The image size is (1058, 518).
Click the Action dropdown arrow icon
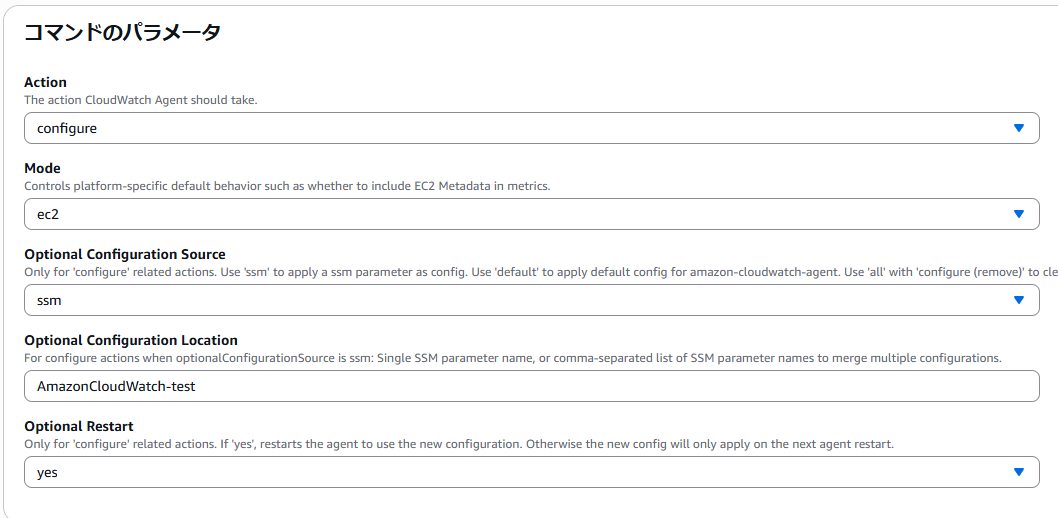[x=1018, y=128]
